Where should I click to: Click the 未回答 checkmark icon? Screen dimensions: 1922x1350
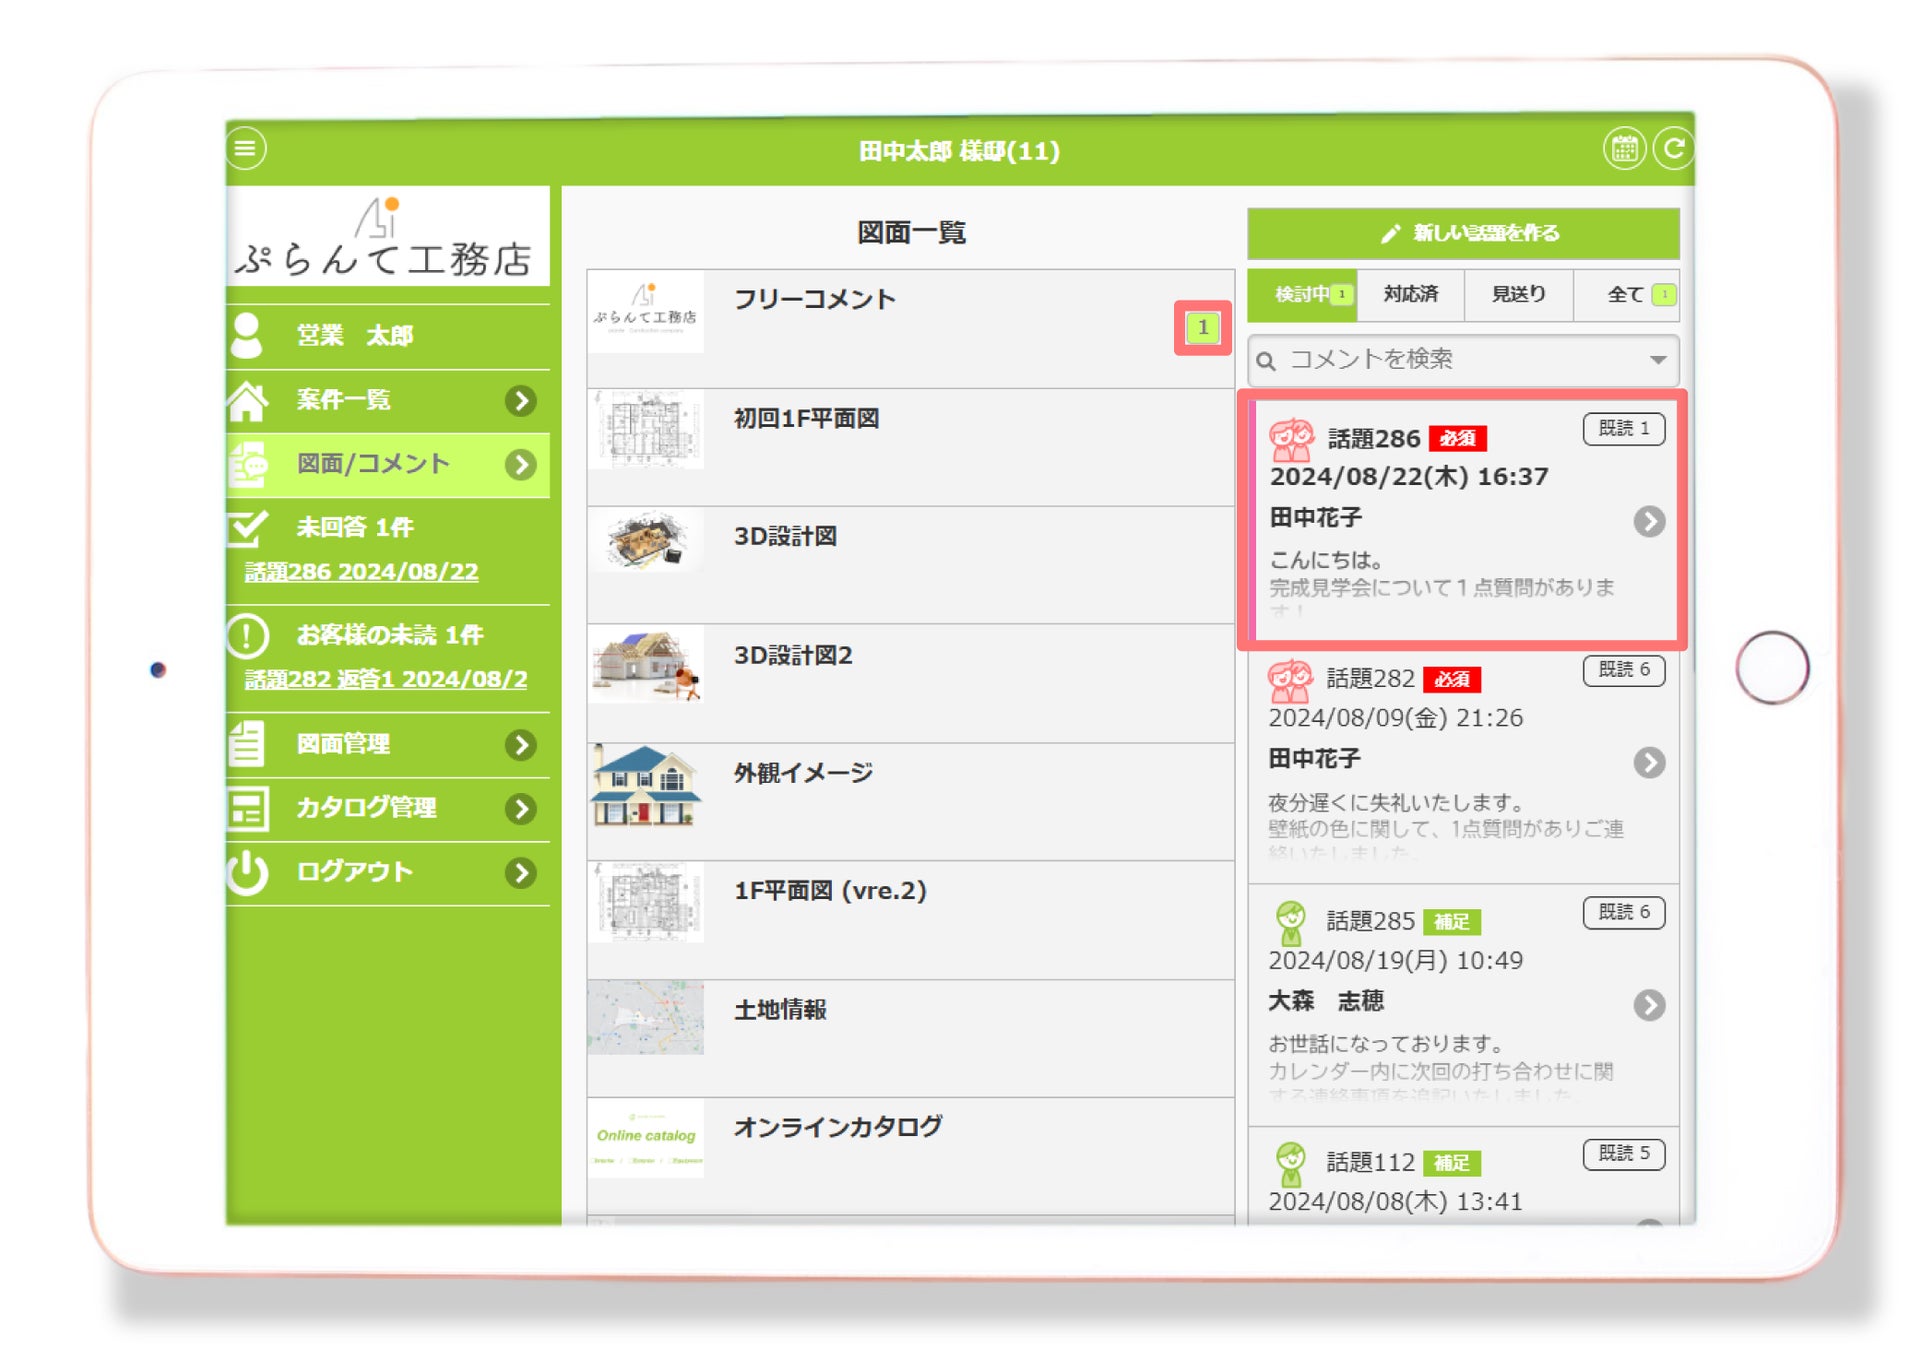point(247,528)
